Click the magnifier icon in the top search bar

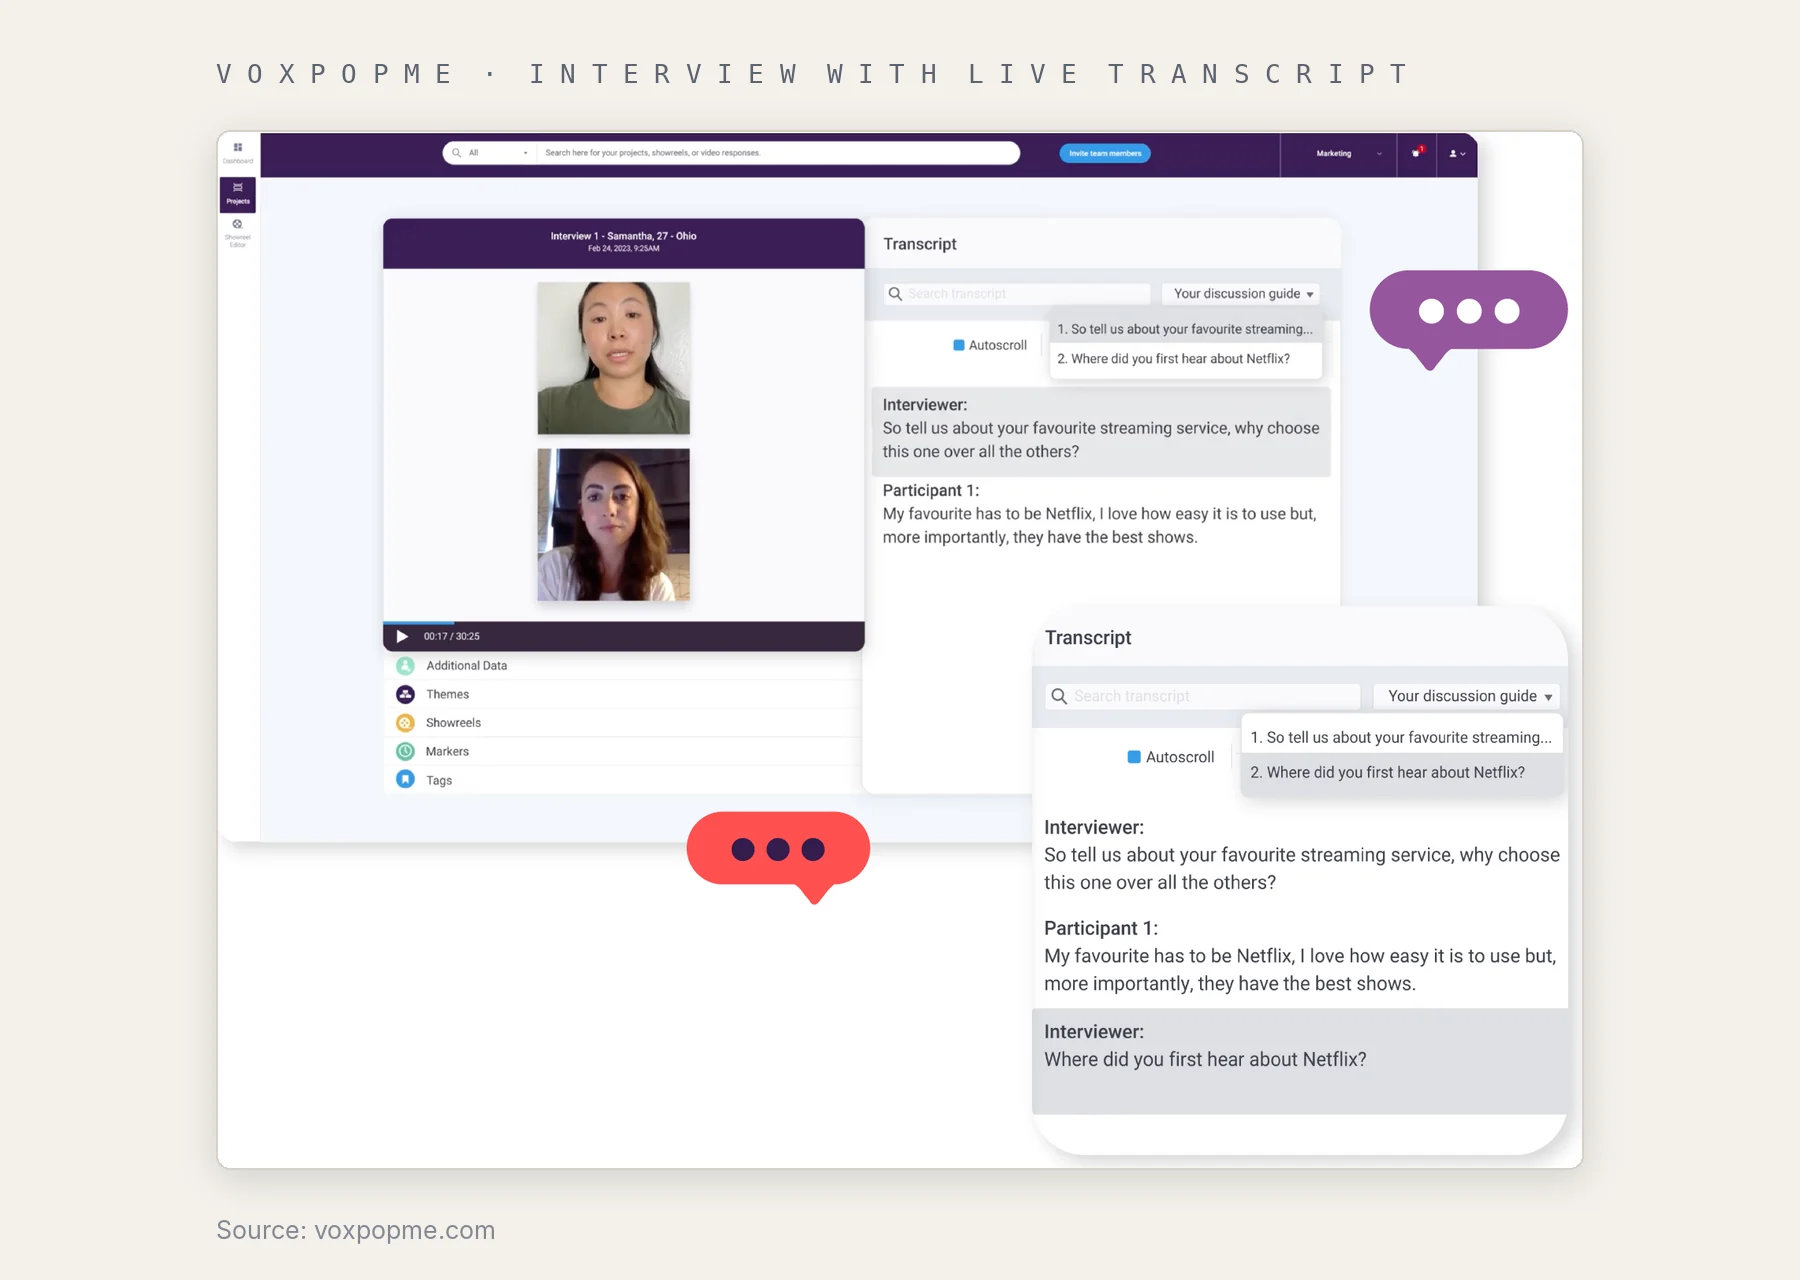(456, 153)
